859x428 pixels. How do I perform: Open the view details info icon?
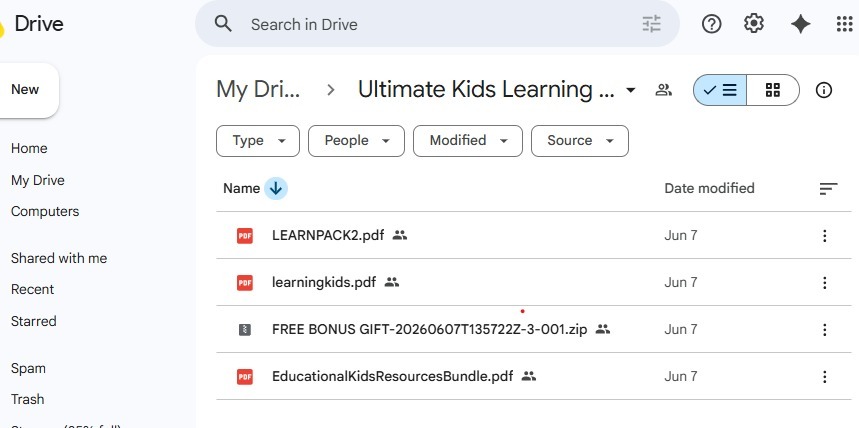[823, 90]
